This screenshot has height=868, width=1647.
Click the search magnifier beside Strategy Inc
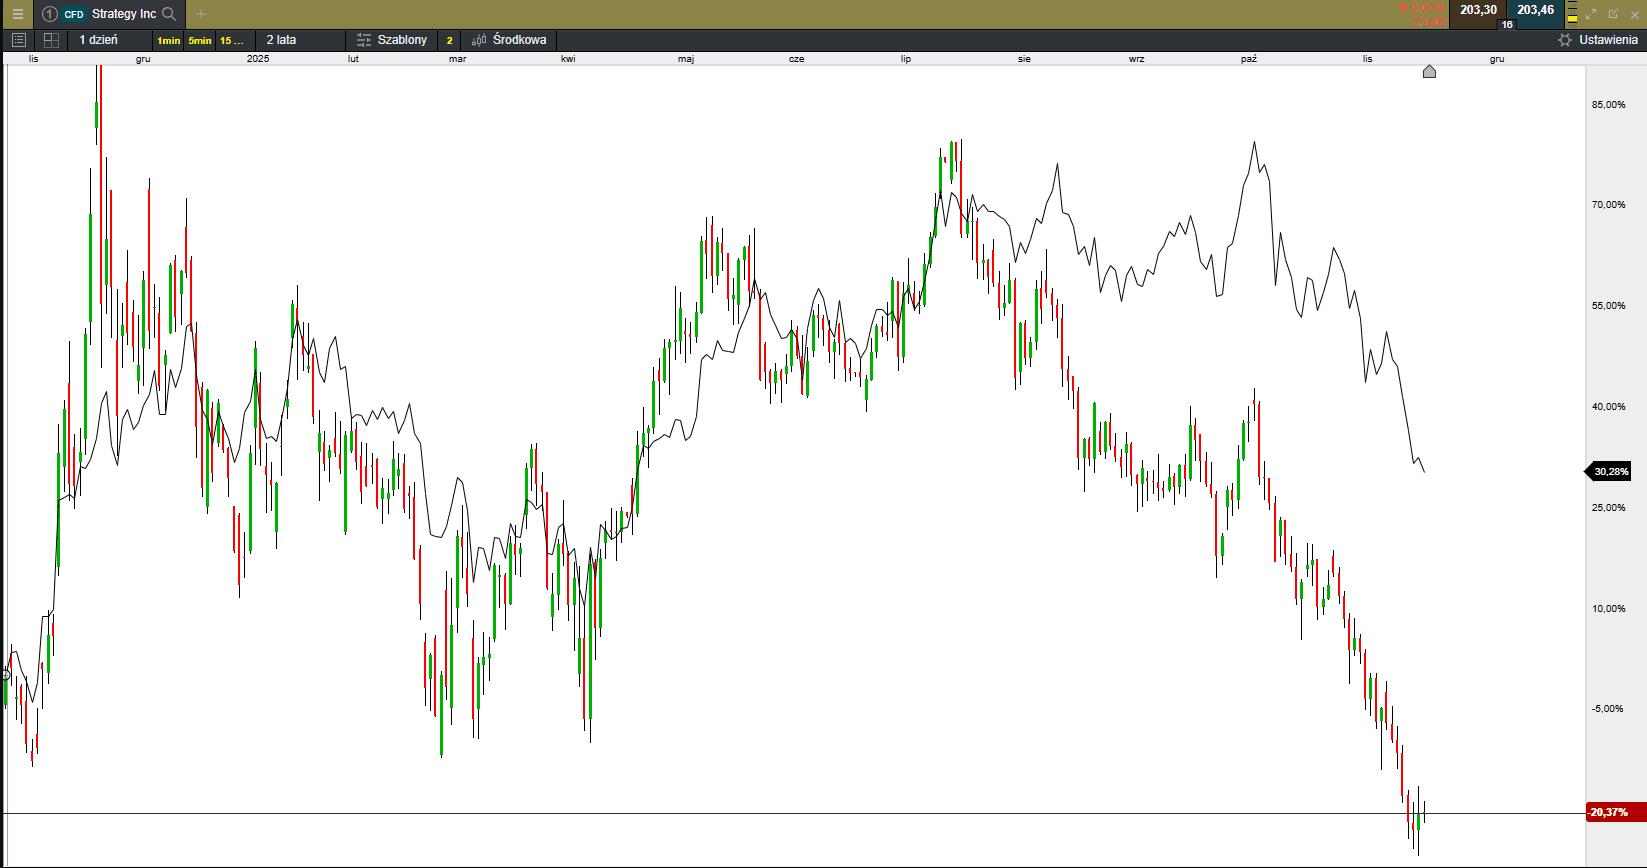[169, 14]
